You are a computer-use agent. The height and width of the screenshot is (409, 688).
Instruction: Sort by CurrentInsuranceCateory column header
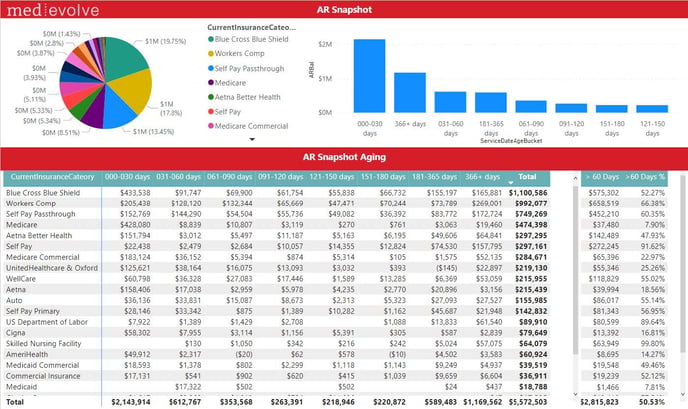[51, 177]
